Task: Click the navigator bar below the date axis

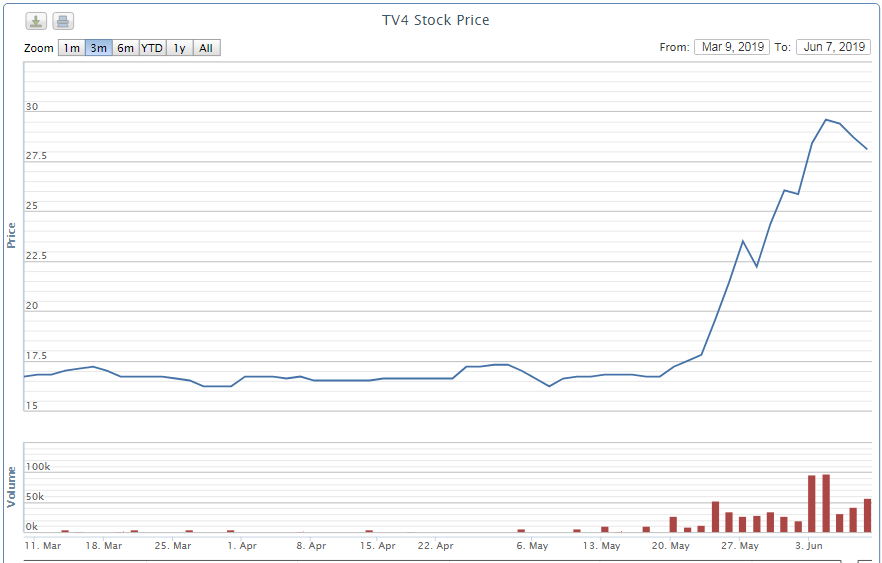Action: [440, 560]
